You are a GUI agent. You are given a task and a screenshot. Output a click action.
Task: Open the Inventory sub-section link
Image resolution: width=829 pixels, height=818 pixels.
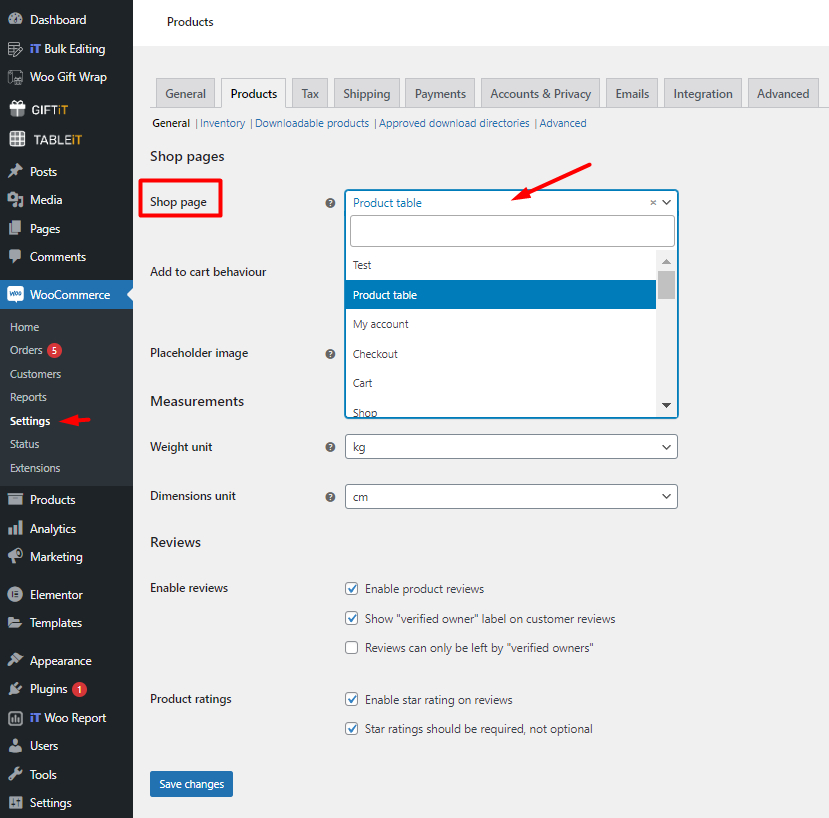pos(223,123)
